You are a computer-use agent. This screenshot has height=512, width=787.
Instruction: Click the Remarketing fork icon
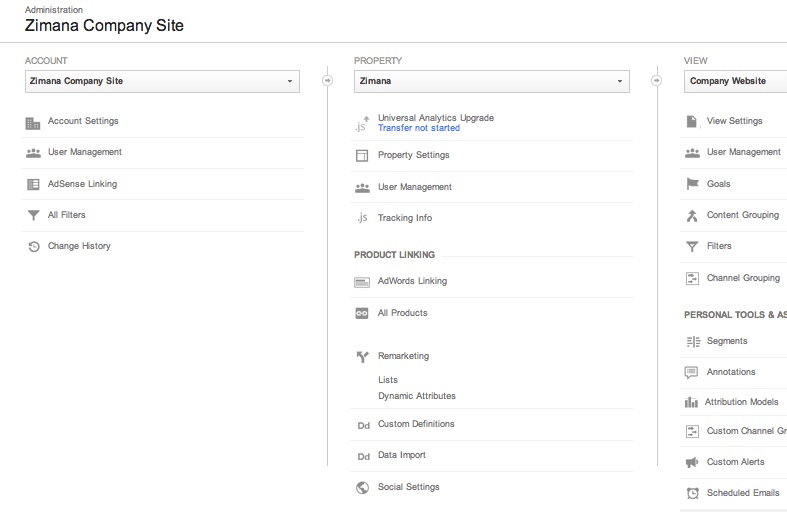coord(362,356)
